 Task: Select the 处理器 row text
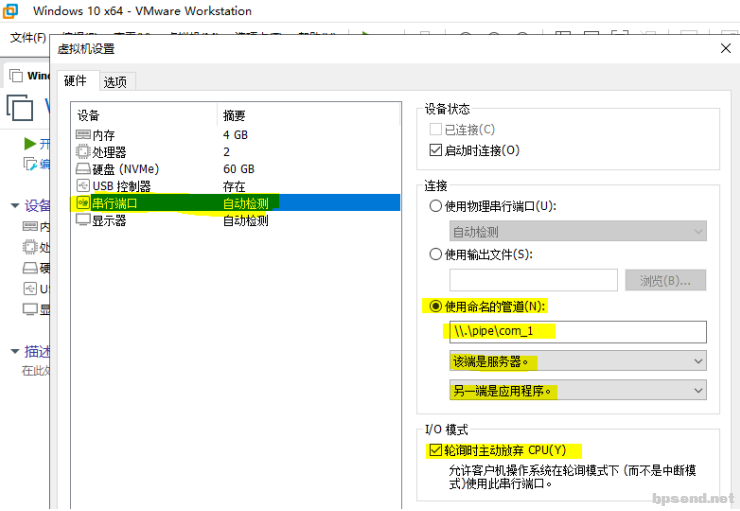pos(109,152)
